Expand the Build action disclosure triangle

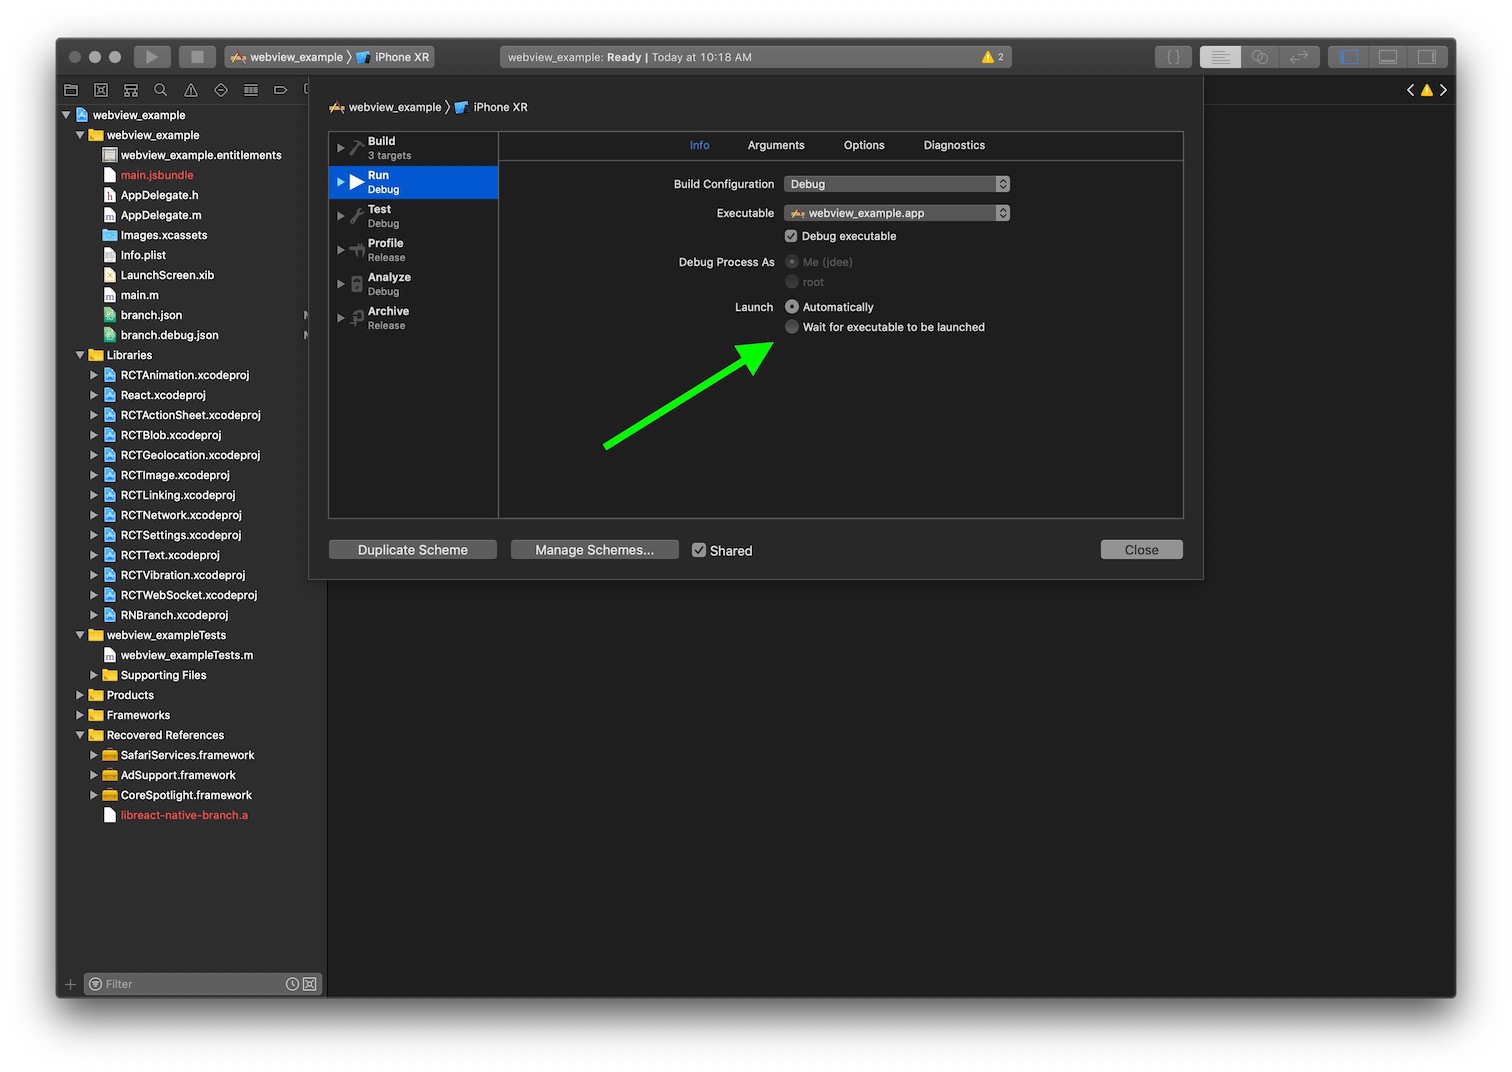tap(341, 148)
